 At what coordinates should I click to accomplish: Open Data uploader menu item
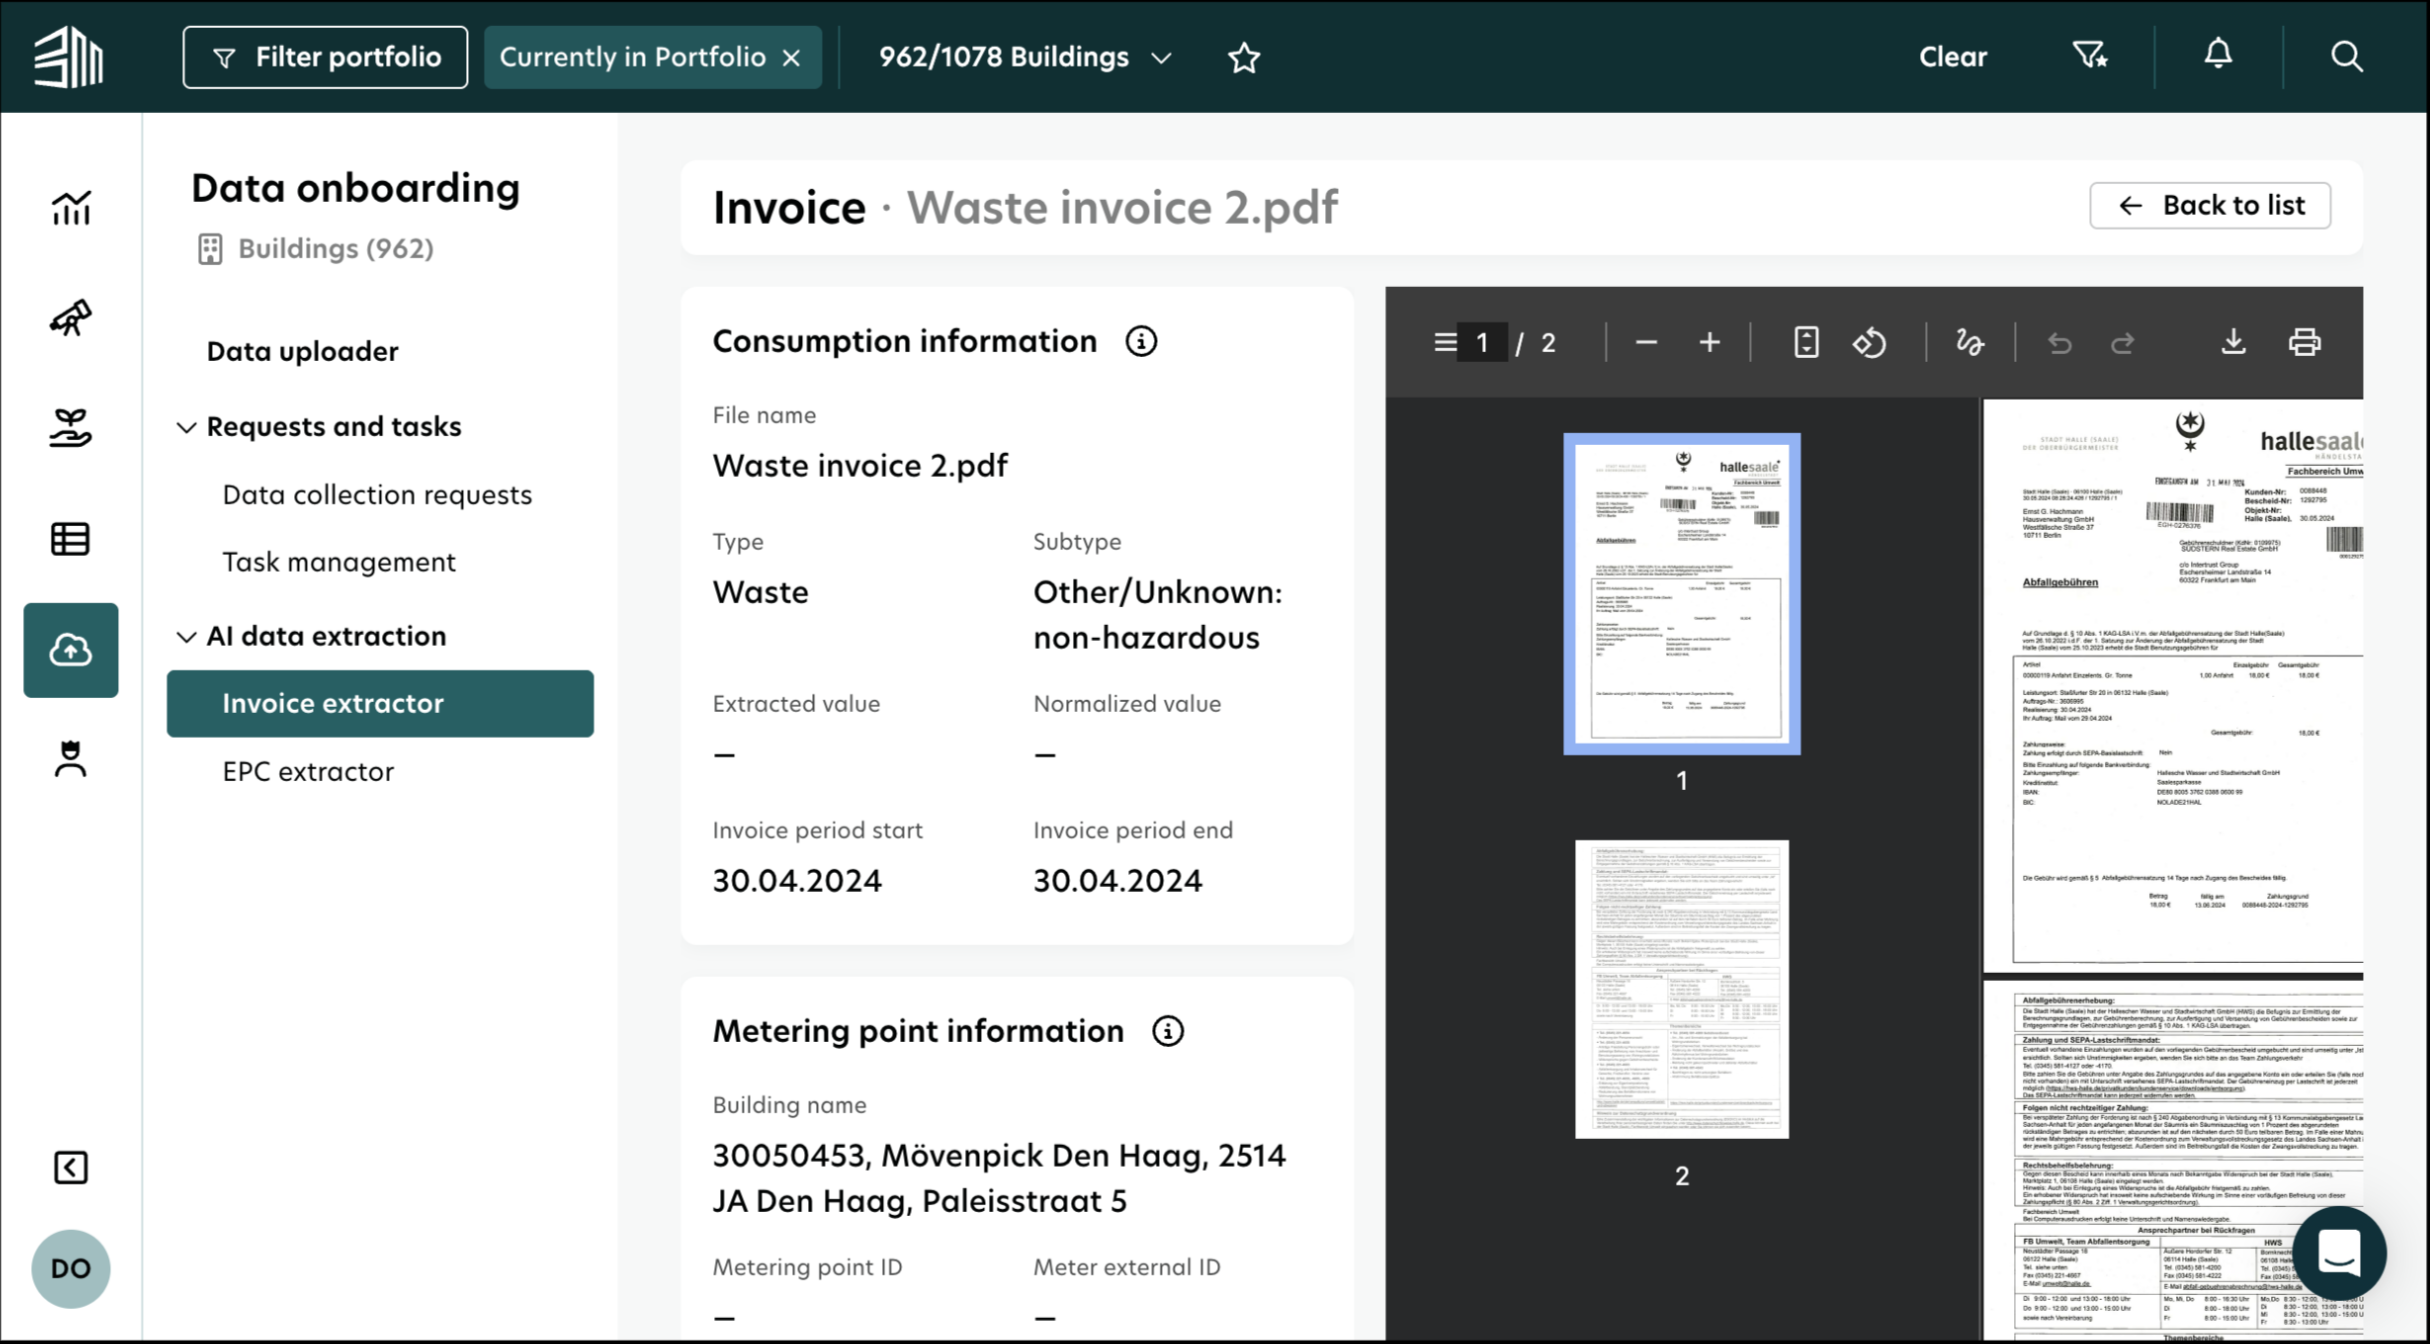302,351
